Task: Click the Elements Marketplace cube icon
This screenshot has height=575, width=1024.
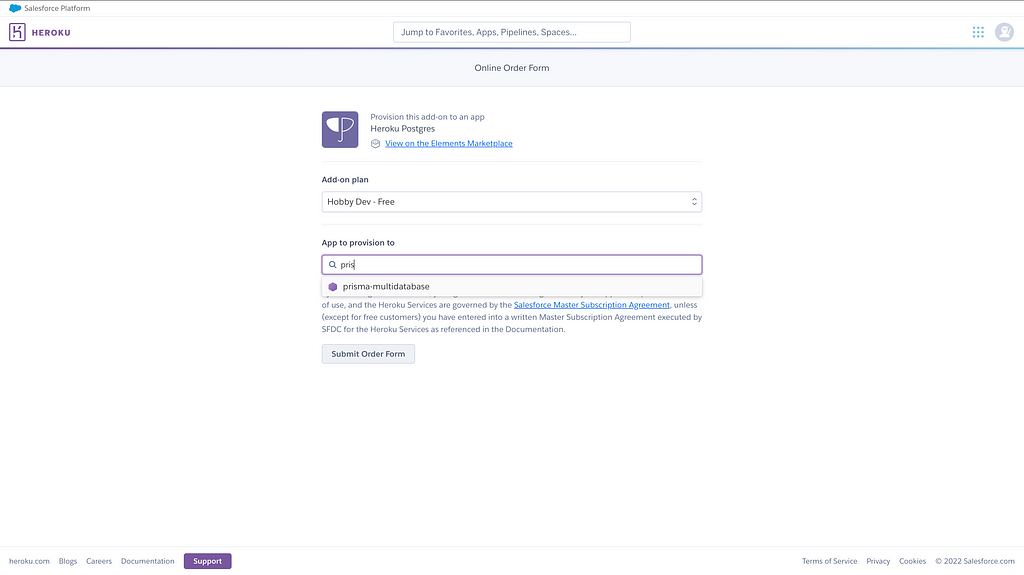Action: 376,144
